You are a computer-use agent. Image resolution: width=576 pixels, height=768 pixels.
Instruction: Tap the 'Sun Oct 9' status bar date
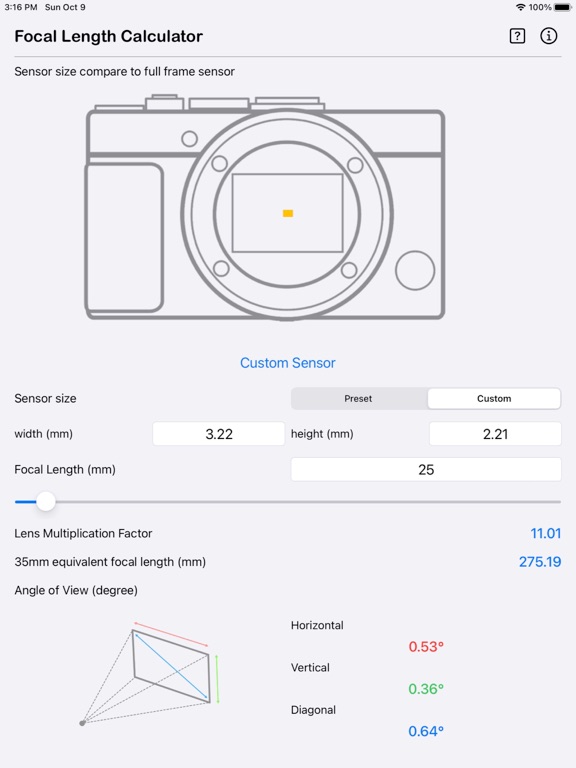coord(65,7)
